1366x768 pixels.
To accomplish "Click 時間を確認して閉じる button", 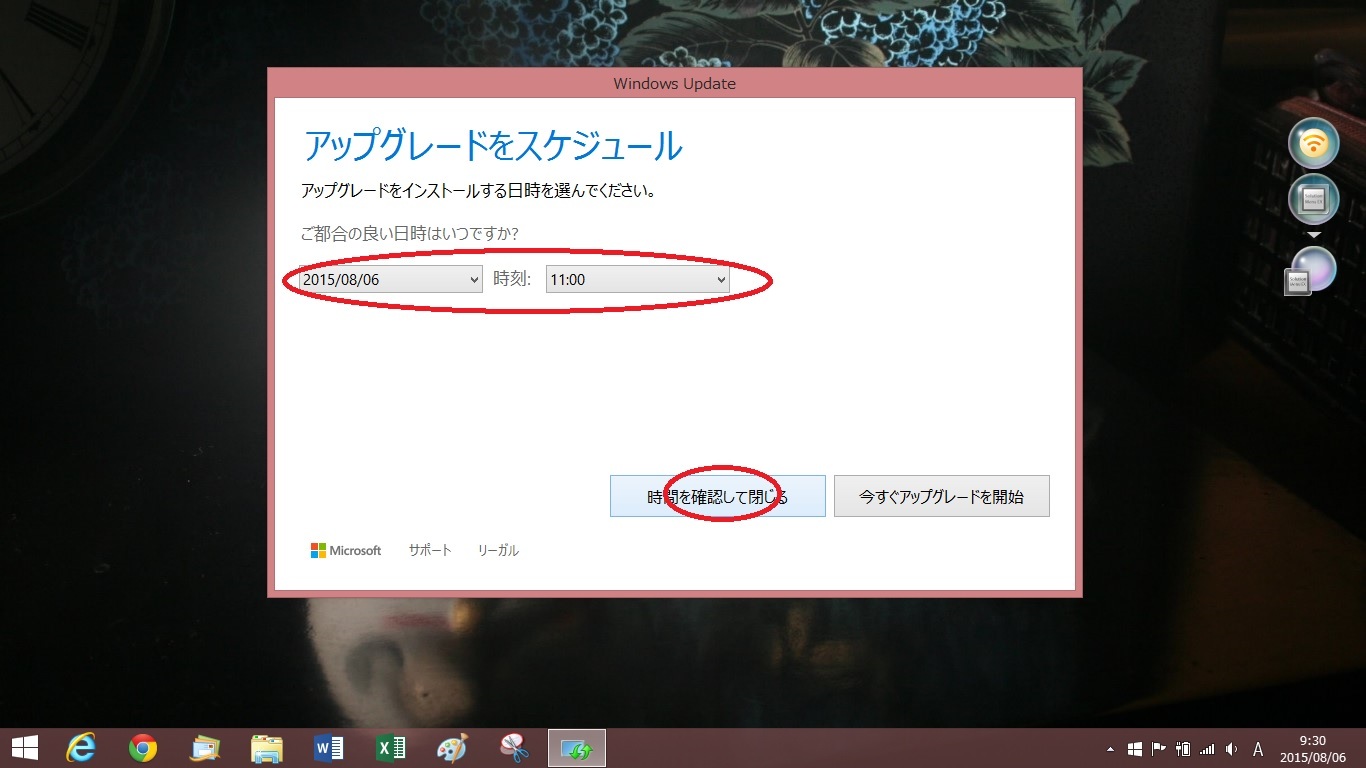I will (718, 496).
